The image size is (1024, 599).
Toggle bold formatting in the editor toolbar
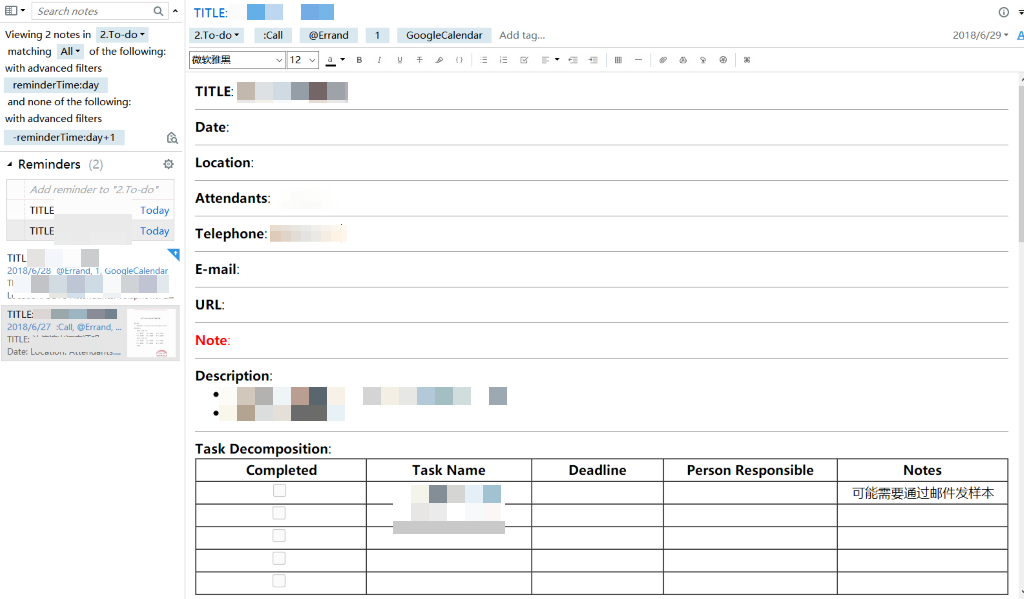[359, 60]
